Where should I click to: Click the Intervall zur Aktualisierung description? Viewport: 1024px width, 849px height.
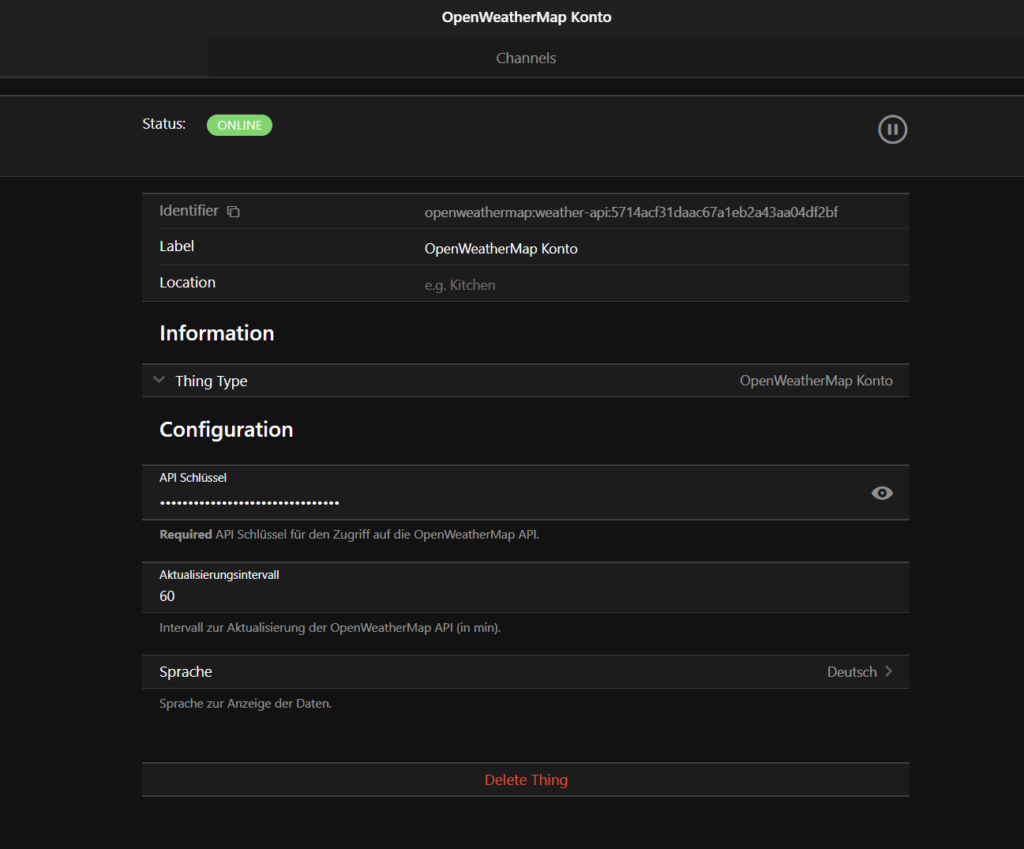point(330,628)
